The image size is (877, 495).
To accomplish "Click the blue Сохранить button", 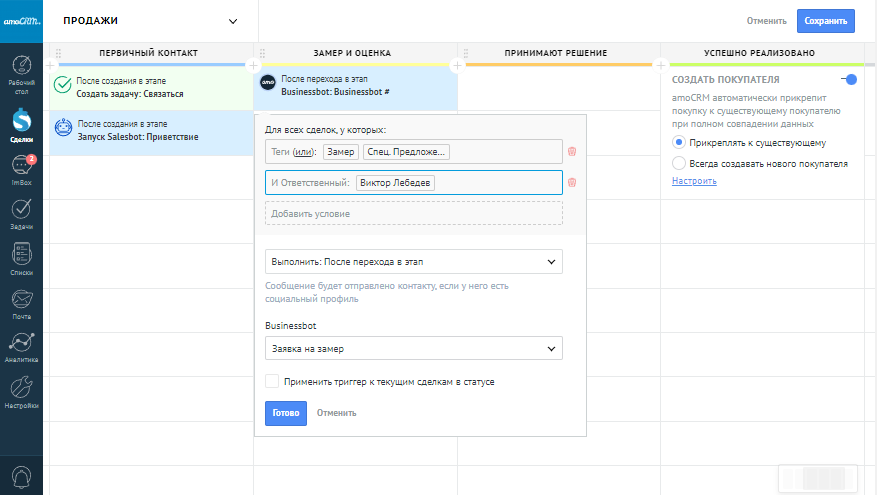I will coord(825,21).
